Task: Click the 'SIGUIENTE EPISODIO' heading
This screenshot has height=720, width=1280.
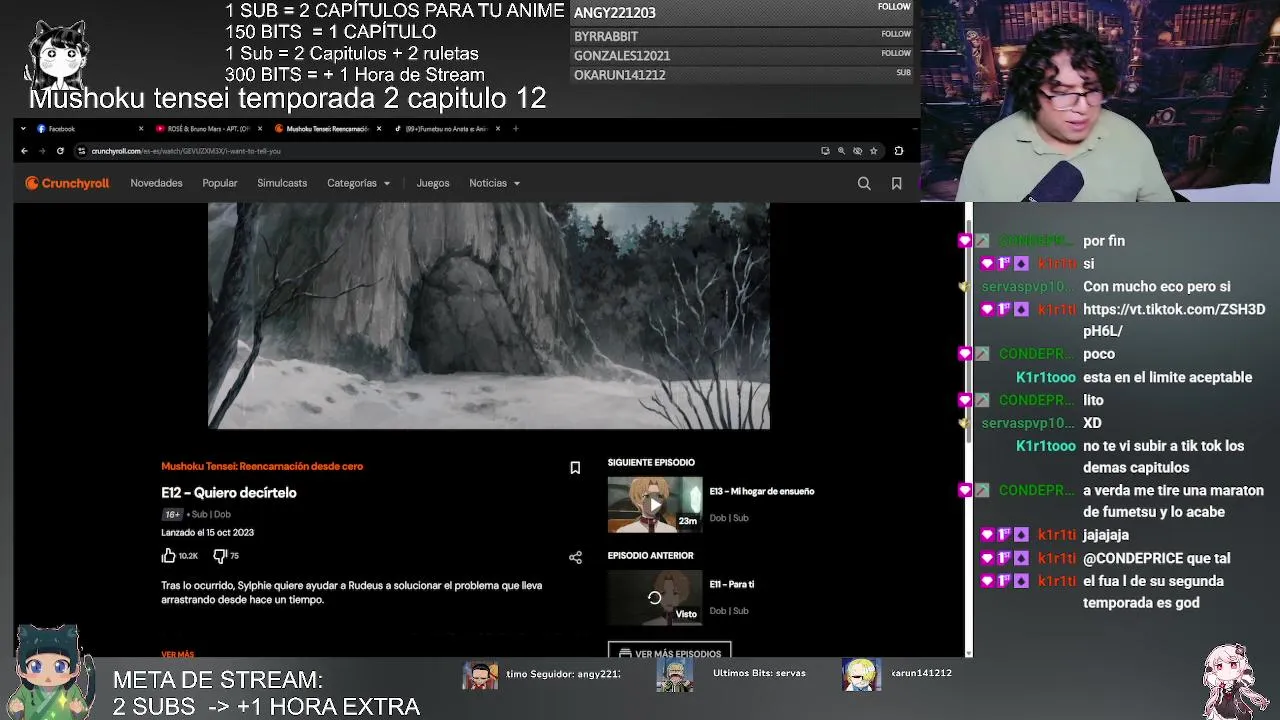Action: [651, 463]
